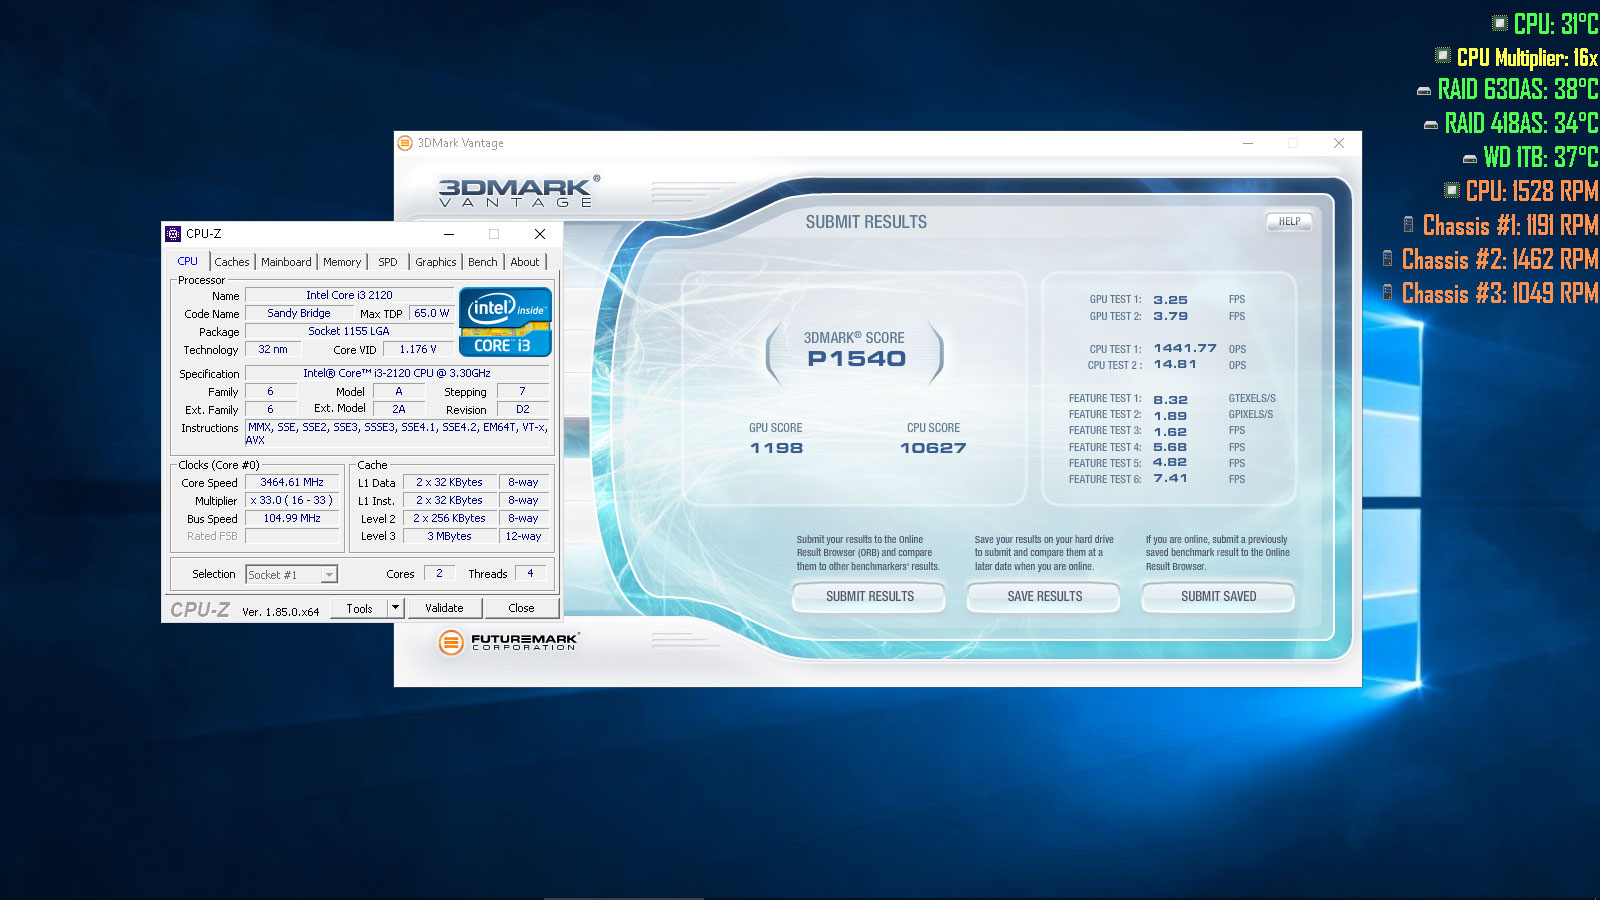Click the Core Speed value 3464.61 MHz

tap(292, 483)
